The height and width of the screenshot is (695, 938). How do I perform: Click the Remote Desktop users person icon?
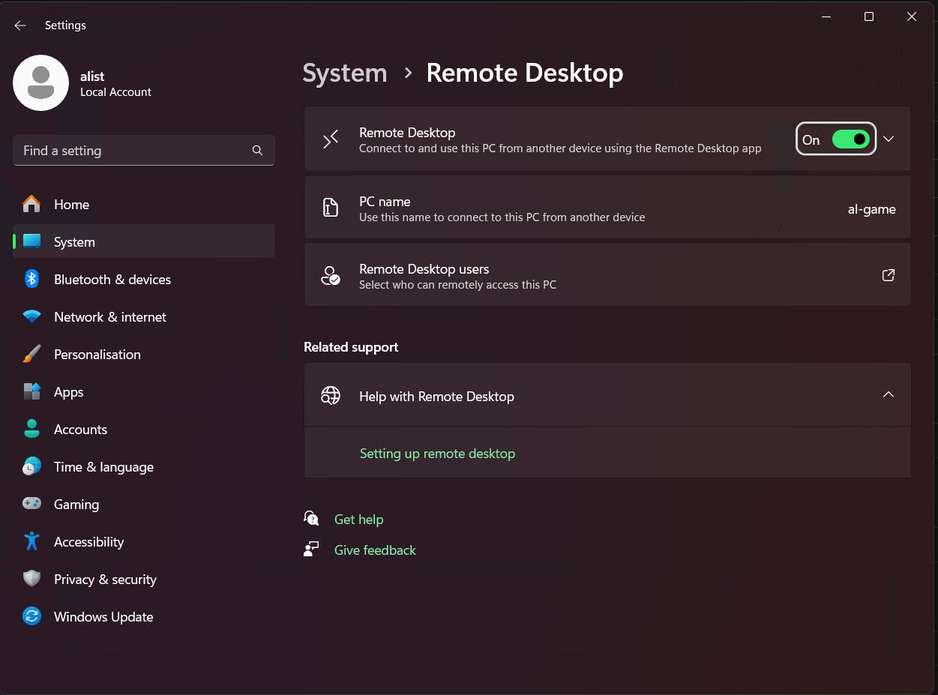tap(331, 276)
